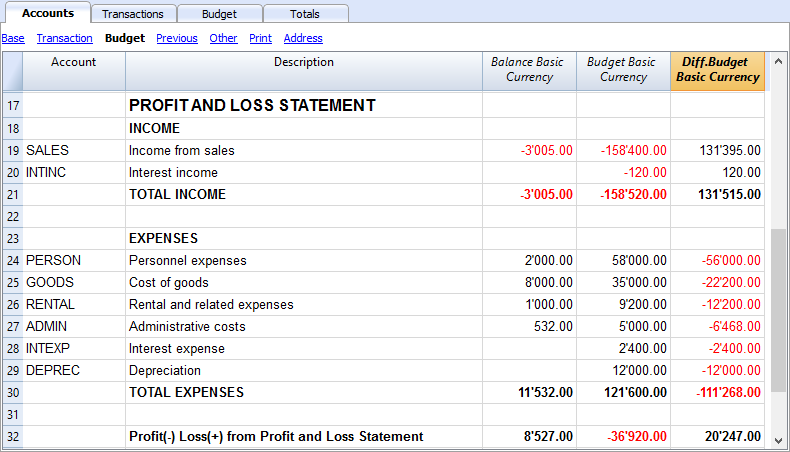The width and height of the screenshot is (790, 452).
Task: Select total income budget -158'520.00
Action: (x=623, y=195)
